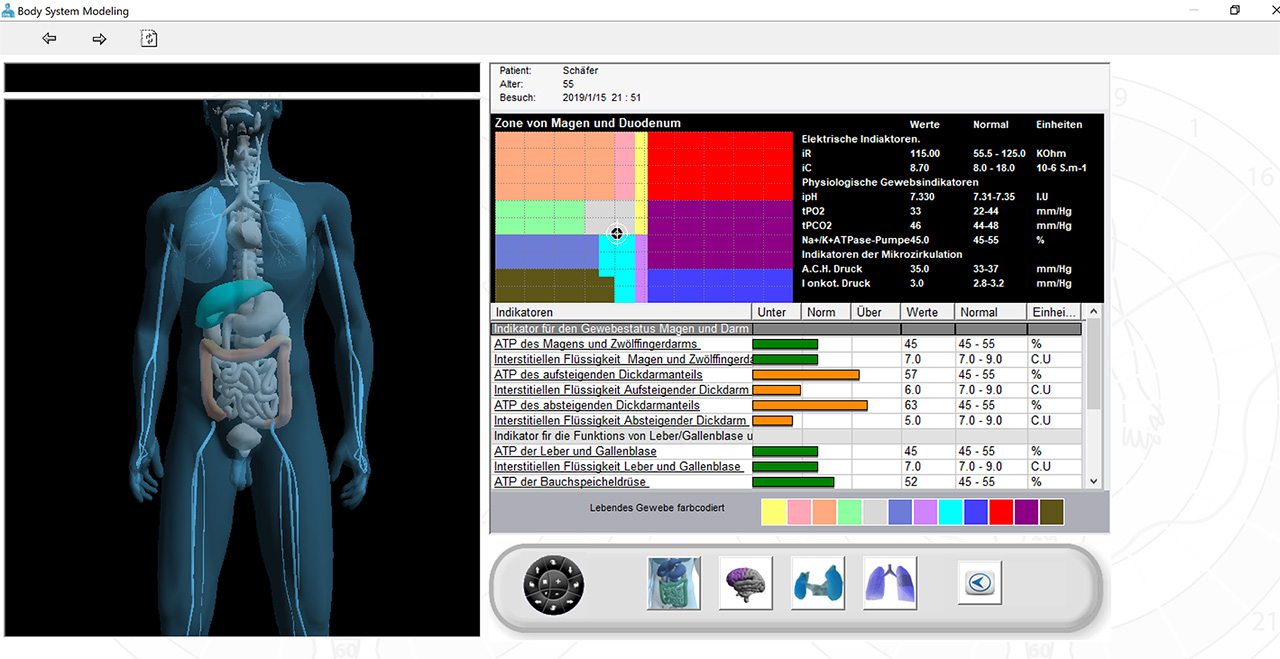Click the back arrow in the top toolbar
This screenshot has height=659, width=1280.
pyautogui.click(x=49, y=39)
